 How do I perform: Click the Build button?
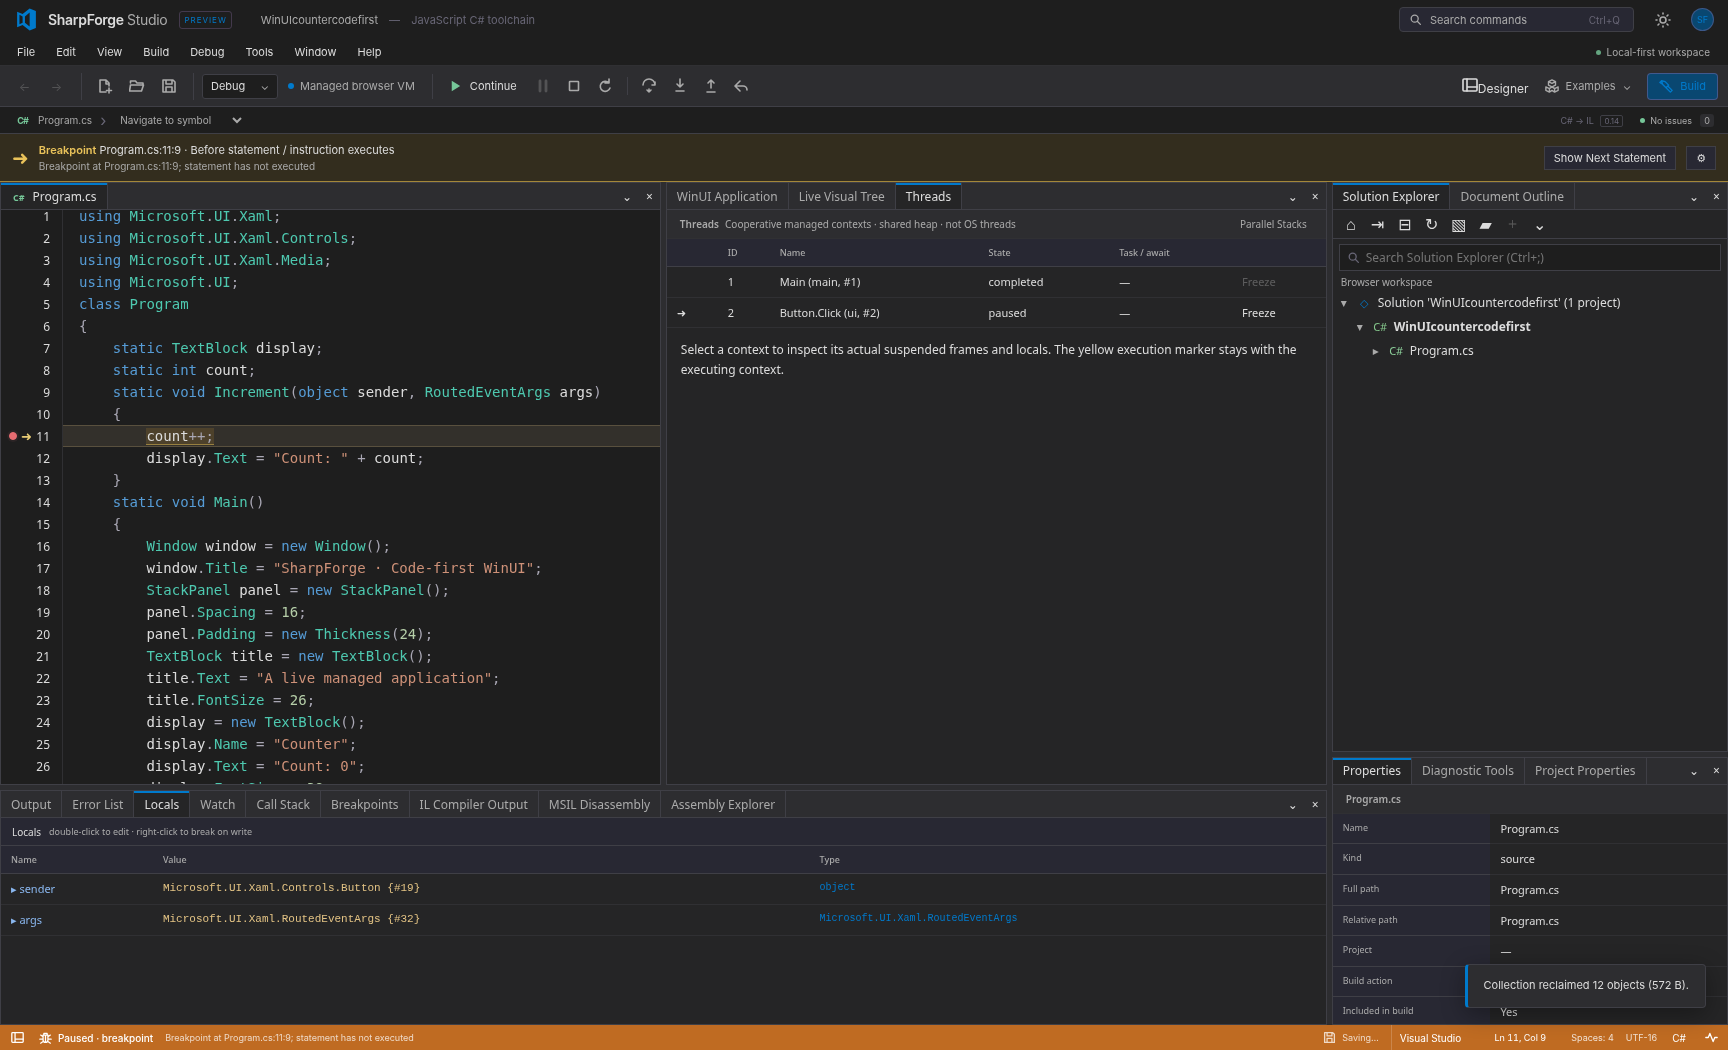point(1682,86)
